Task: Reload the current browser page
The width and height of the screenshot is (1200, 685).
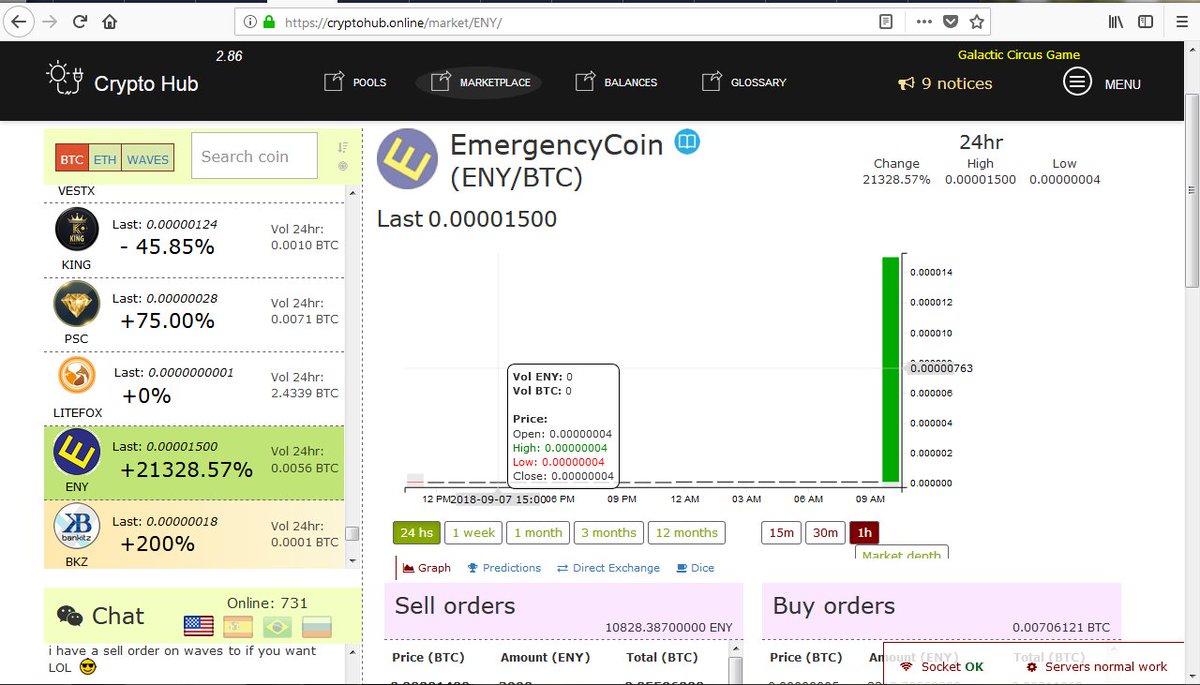Action: point(80,21)
